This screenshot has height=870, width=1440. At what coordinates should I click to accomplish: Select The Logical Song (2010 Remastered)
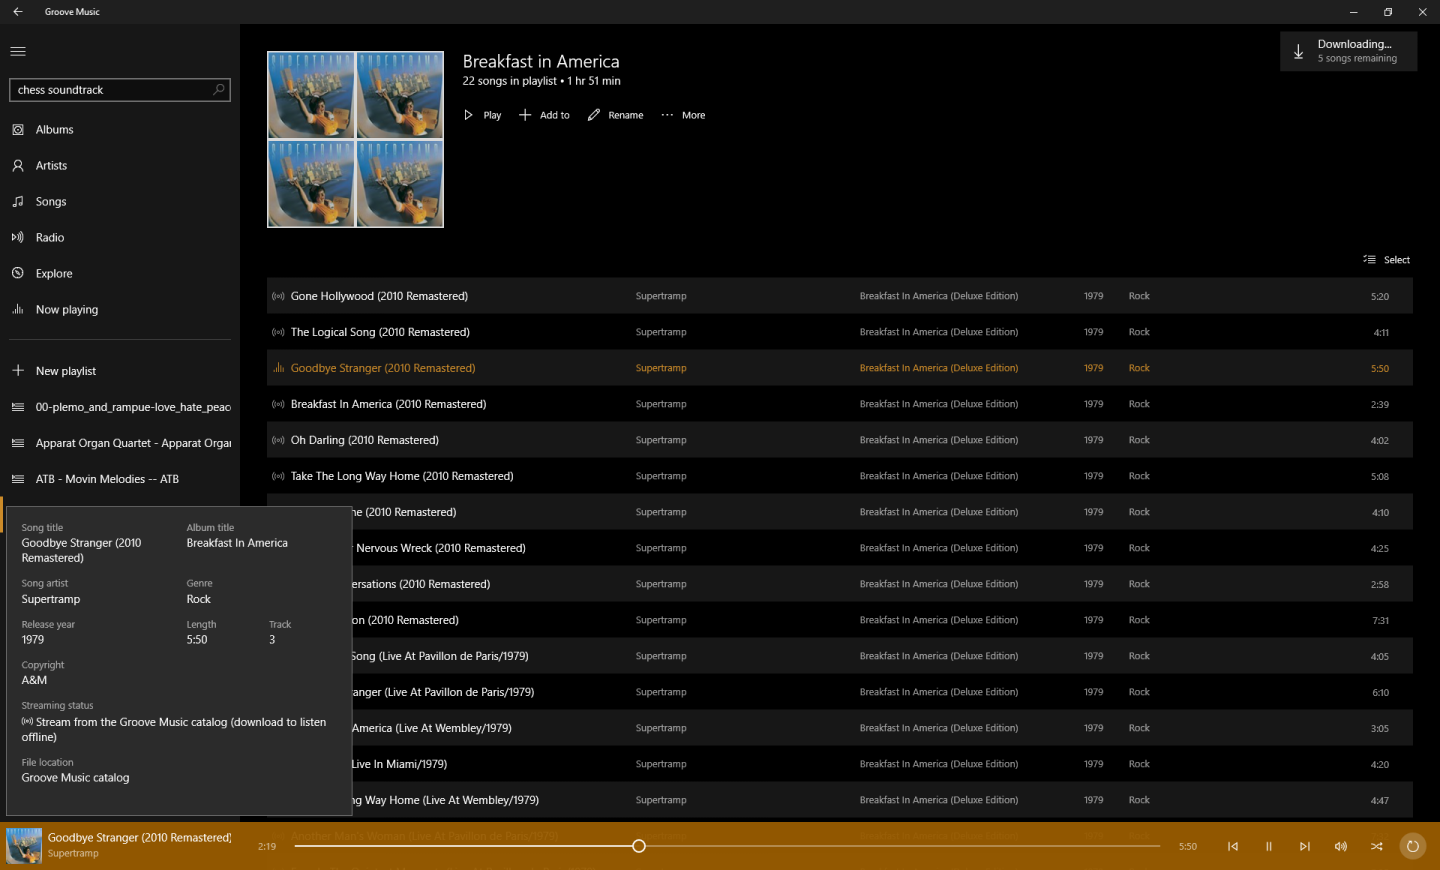(839, 332)
